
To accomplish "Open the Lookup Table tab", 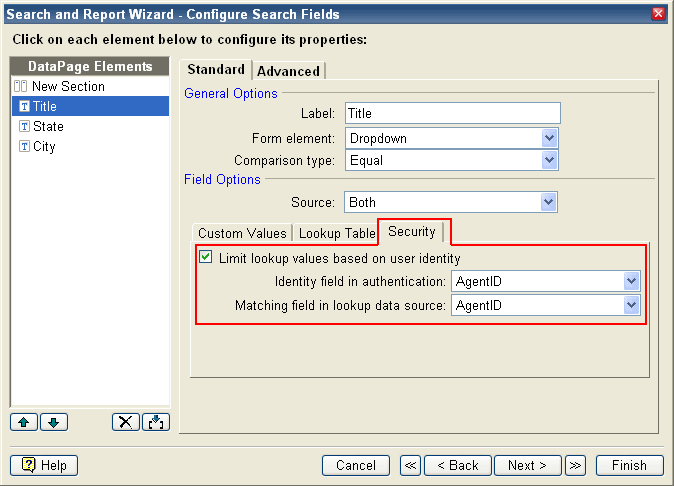I will click(337, 233).
